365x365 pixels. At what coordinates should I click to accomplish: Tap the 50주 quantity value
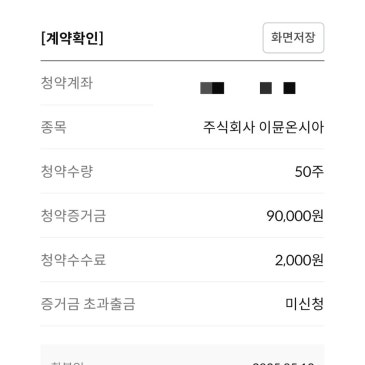click(x=309, y=172)
